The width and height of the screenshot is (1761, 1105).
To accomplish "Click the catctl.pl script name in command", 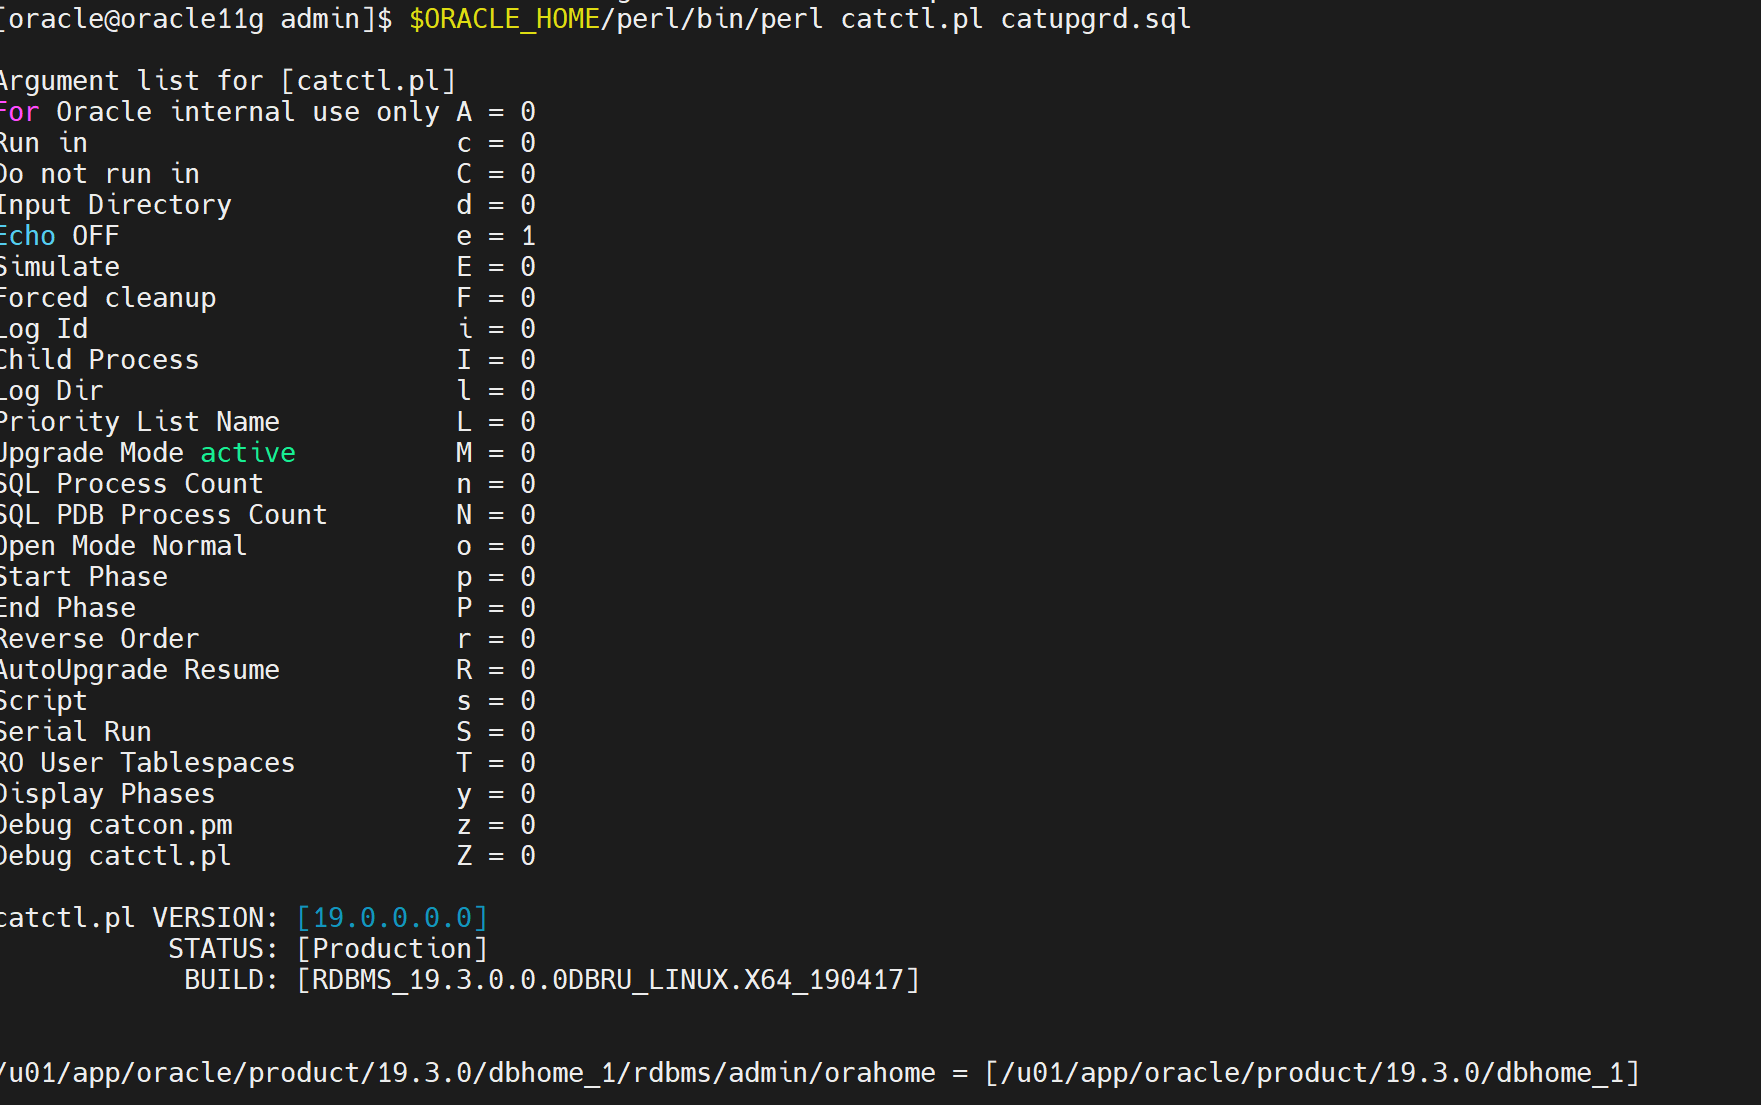I will [x=912, y=19].
